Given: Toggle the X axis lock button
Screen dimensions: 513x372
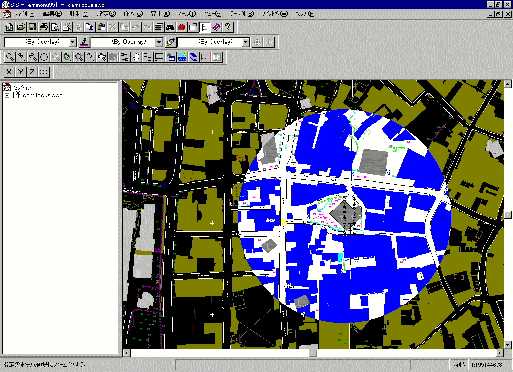Looking at the screenshot, I should (x=9, y=71).
